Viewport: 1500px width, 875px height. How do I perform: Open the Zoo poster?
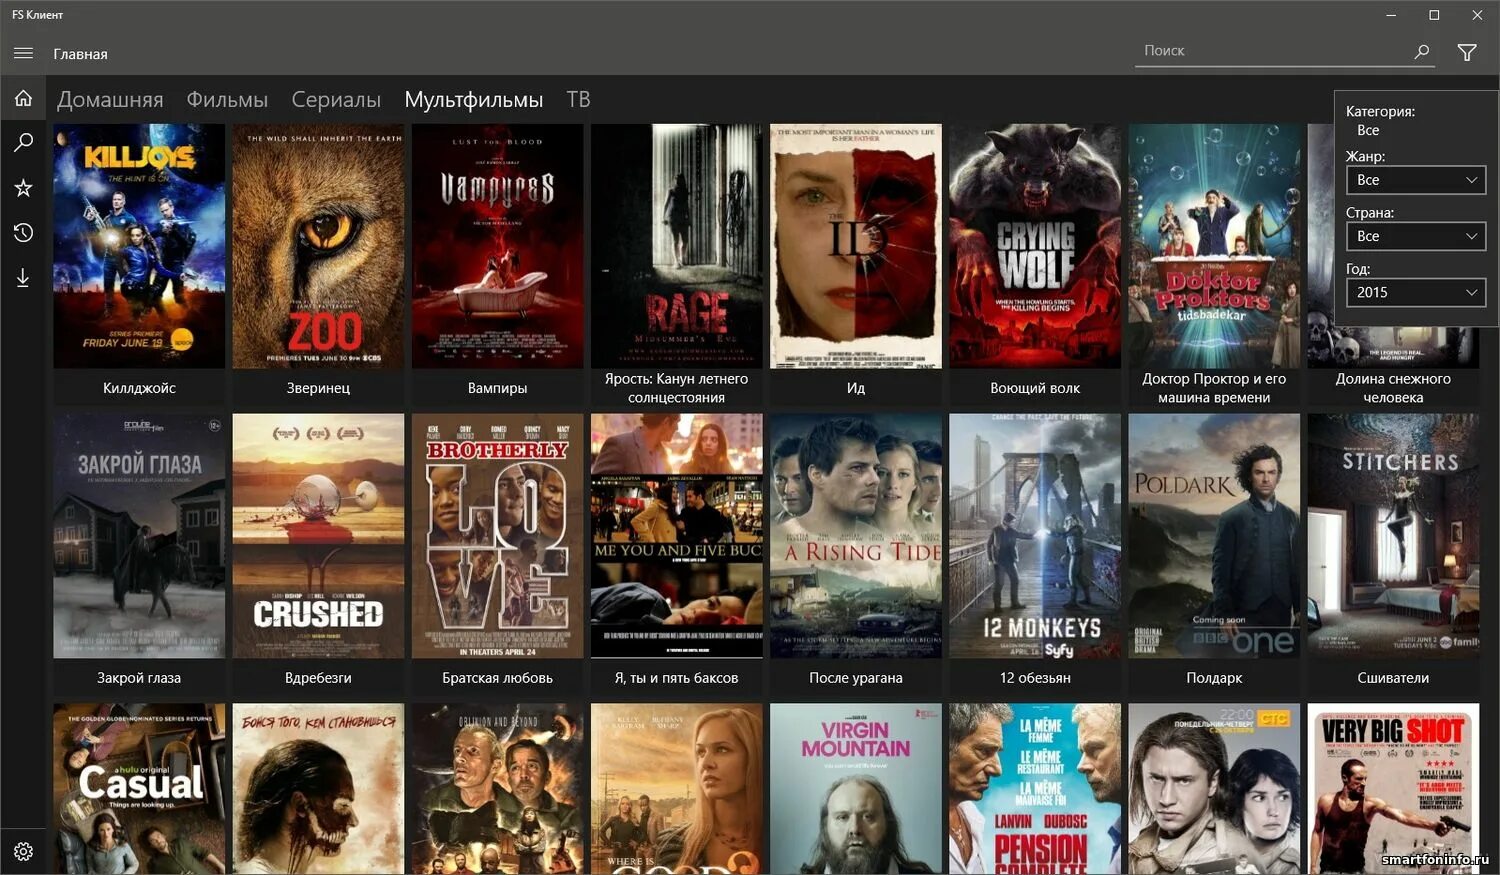[x=318, y=246]
